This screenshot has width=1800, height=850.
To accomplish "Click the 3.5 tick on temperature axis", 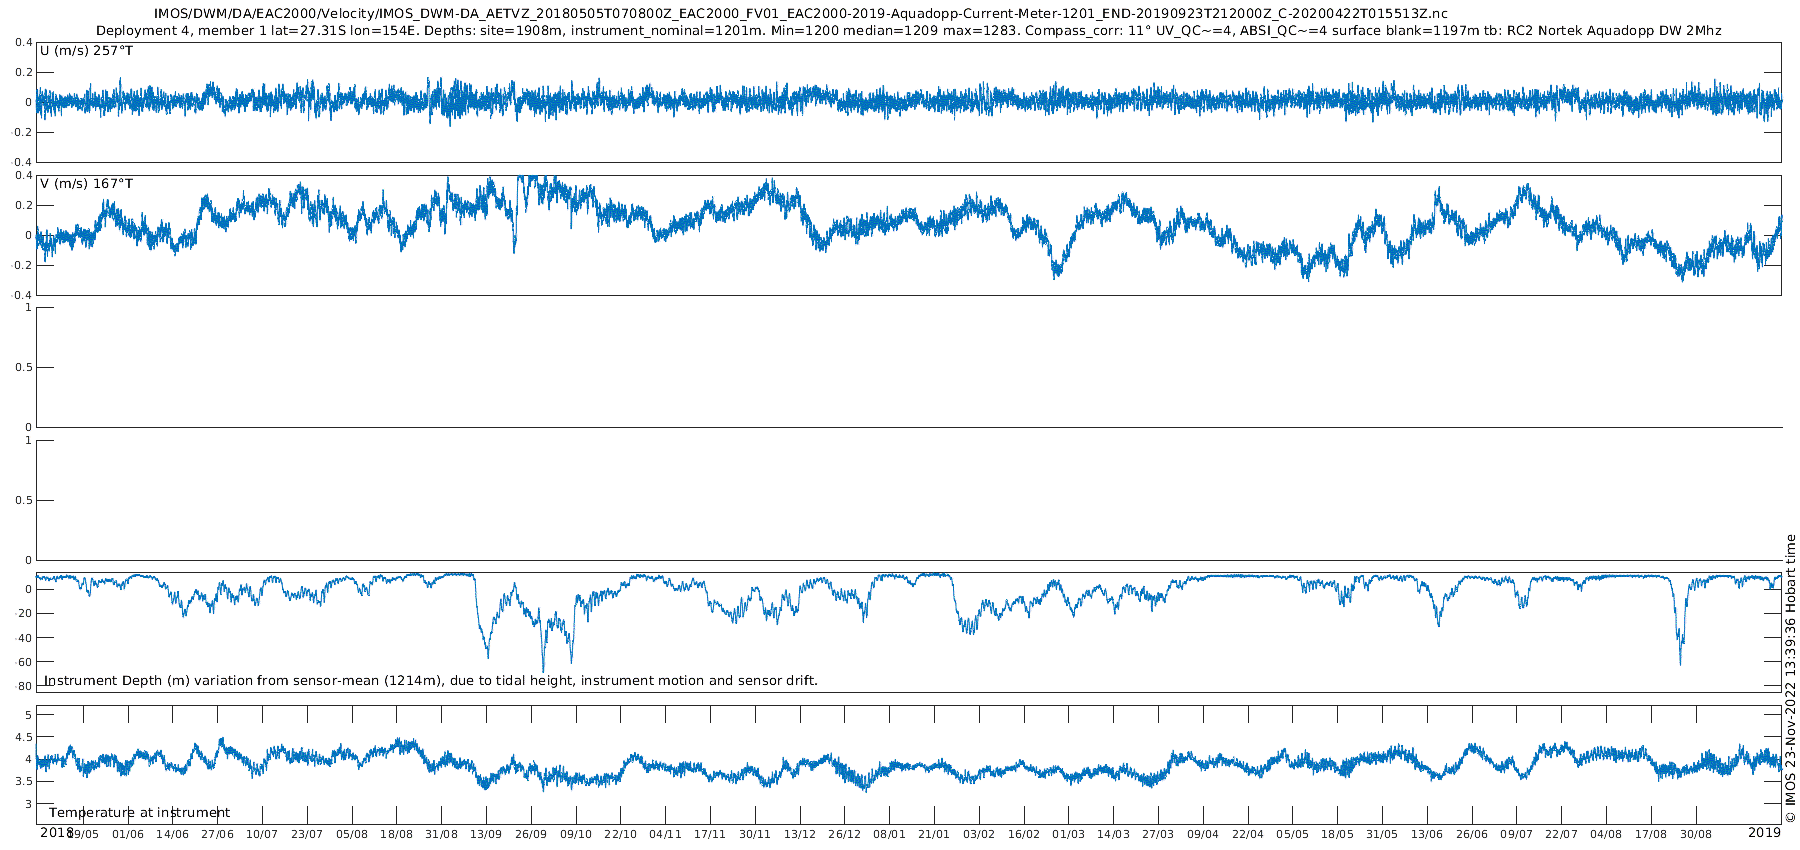I will pos(23,782).
